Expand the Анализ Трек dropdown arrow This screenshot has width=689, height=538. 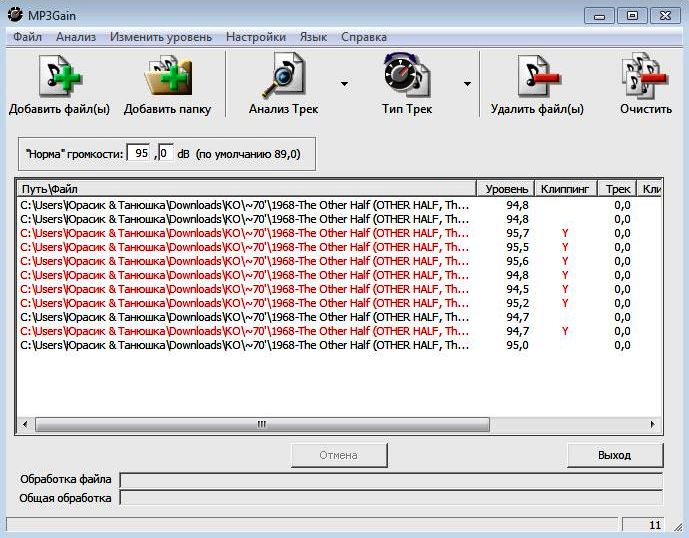point(344,84)
